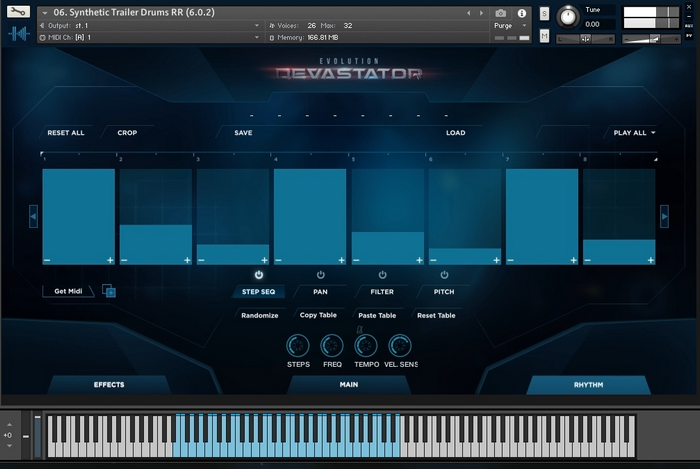700x469 pixels.
Task: Switch to the Effects tab
Action: coord(109,384)
